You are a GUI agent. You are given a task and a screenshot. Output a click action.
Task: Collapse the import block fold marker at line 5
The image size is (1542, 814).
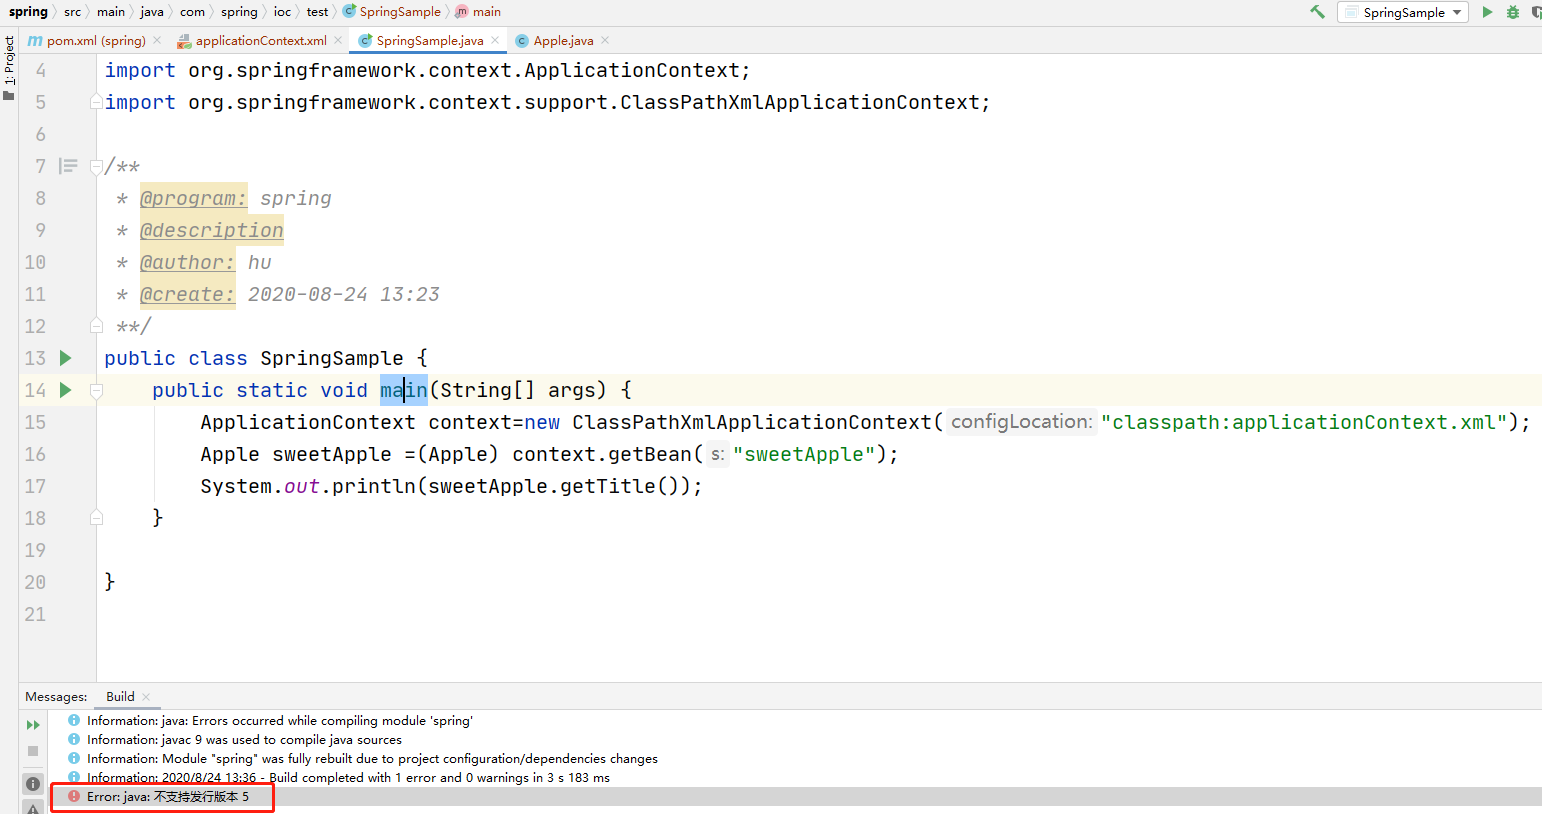96,102
